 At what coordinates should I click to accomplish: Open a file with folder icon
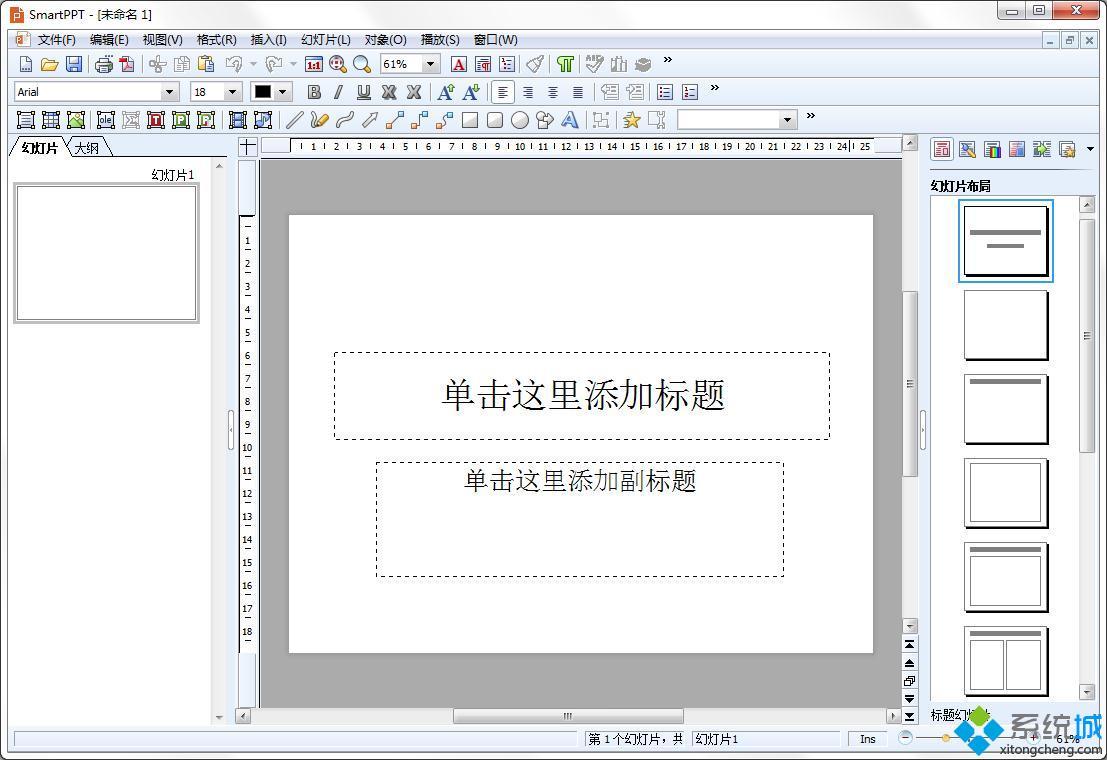pyautogui.click(x=49, y=64)
